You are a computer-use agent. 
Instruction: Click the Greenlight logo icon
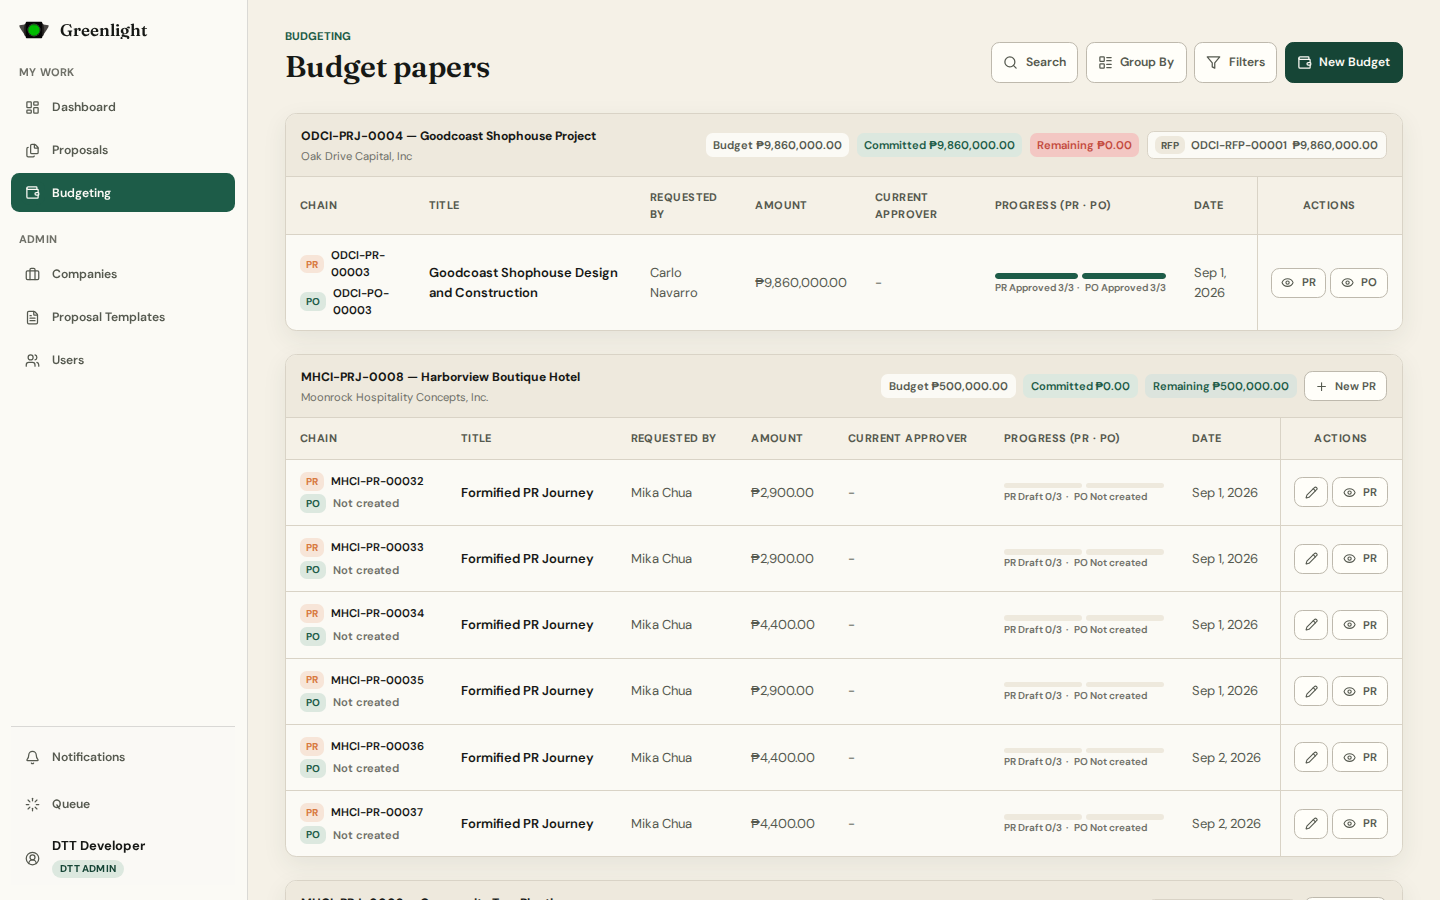pyautogui.click(x=34, y=30)
